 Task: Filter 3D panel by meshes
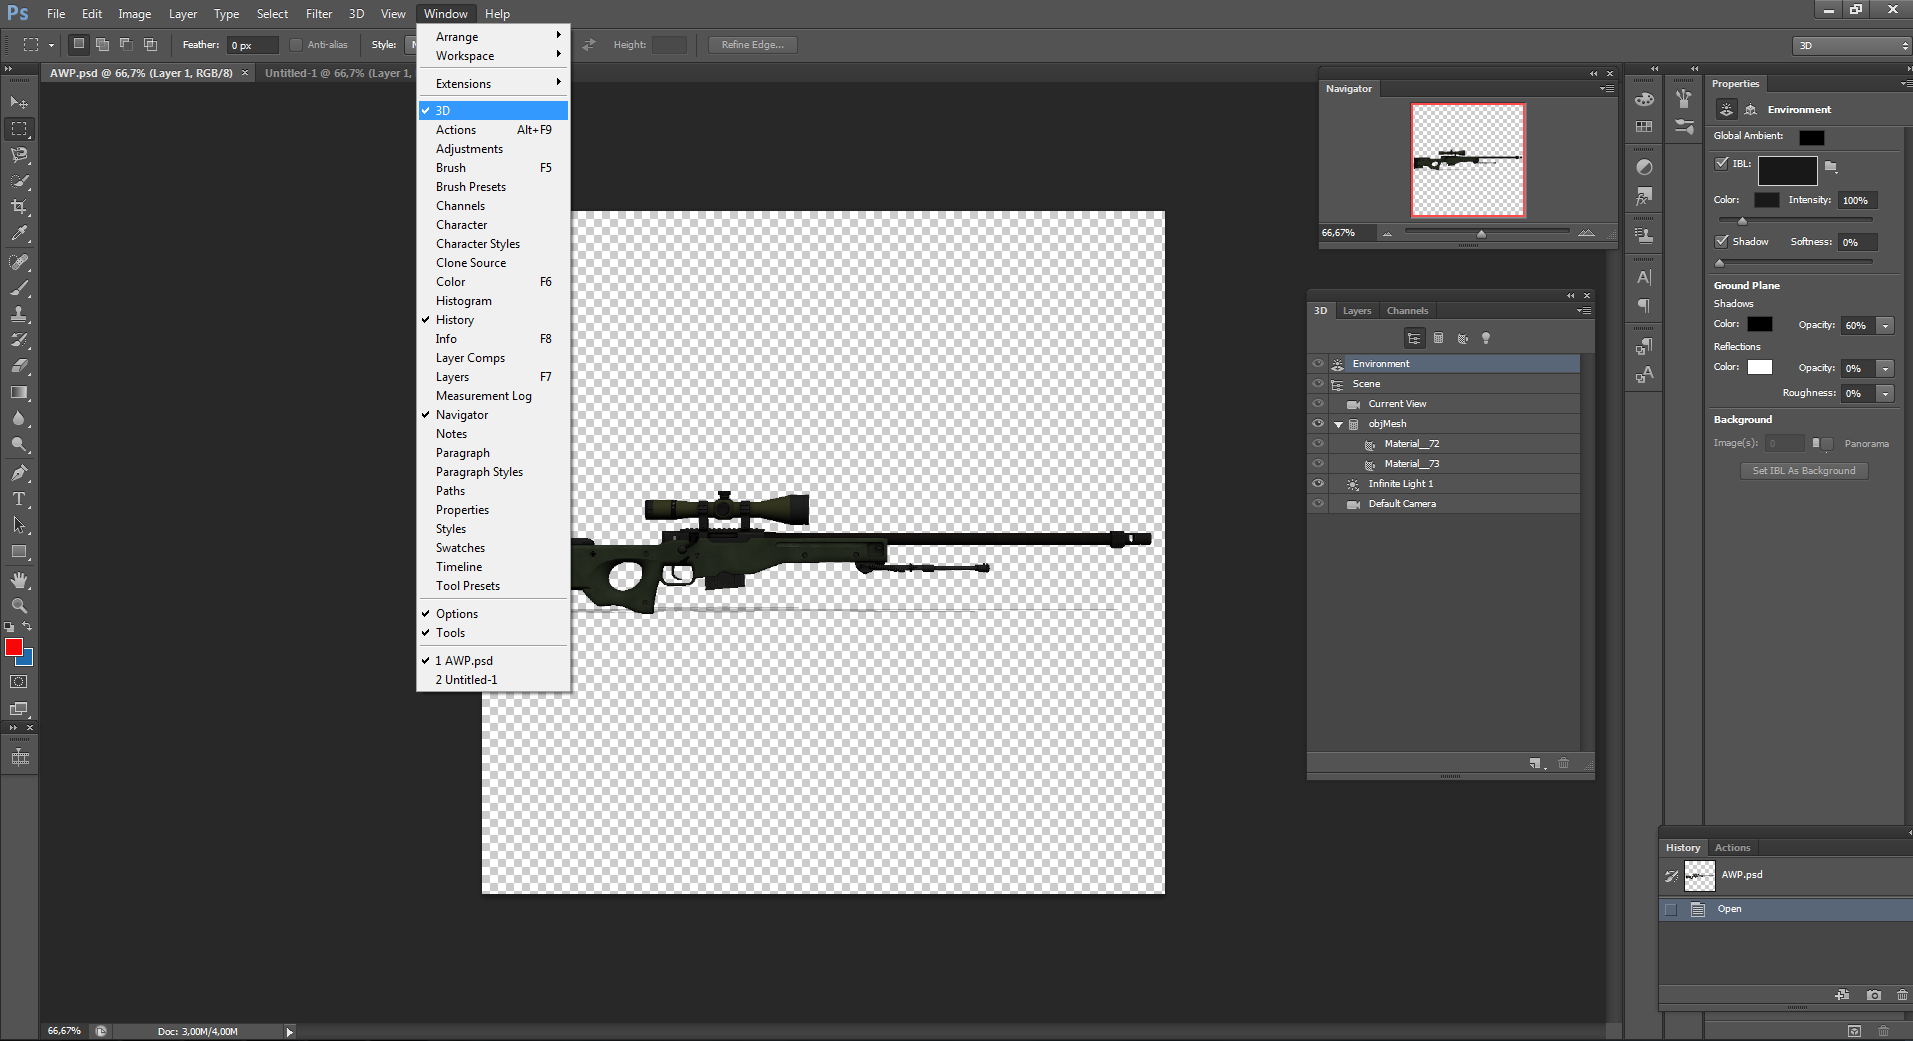(1438, 339)
